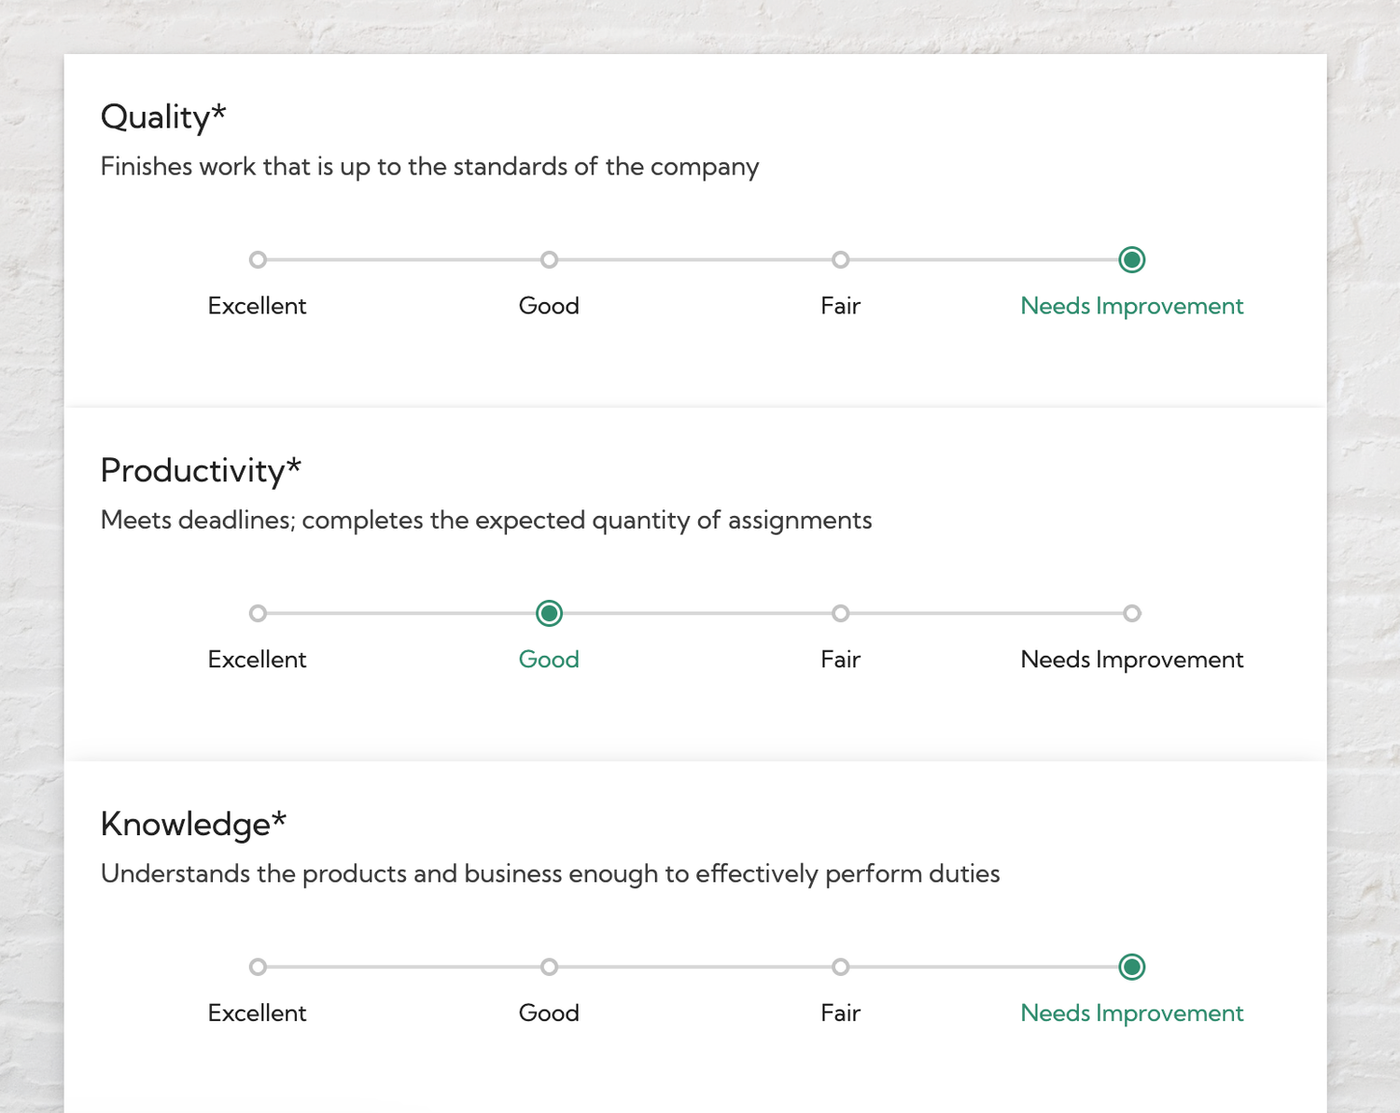Click Needs Improvement label under Productivity

[x=1132, y=660]
